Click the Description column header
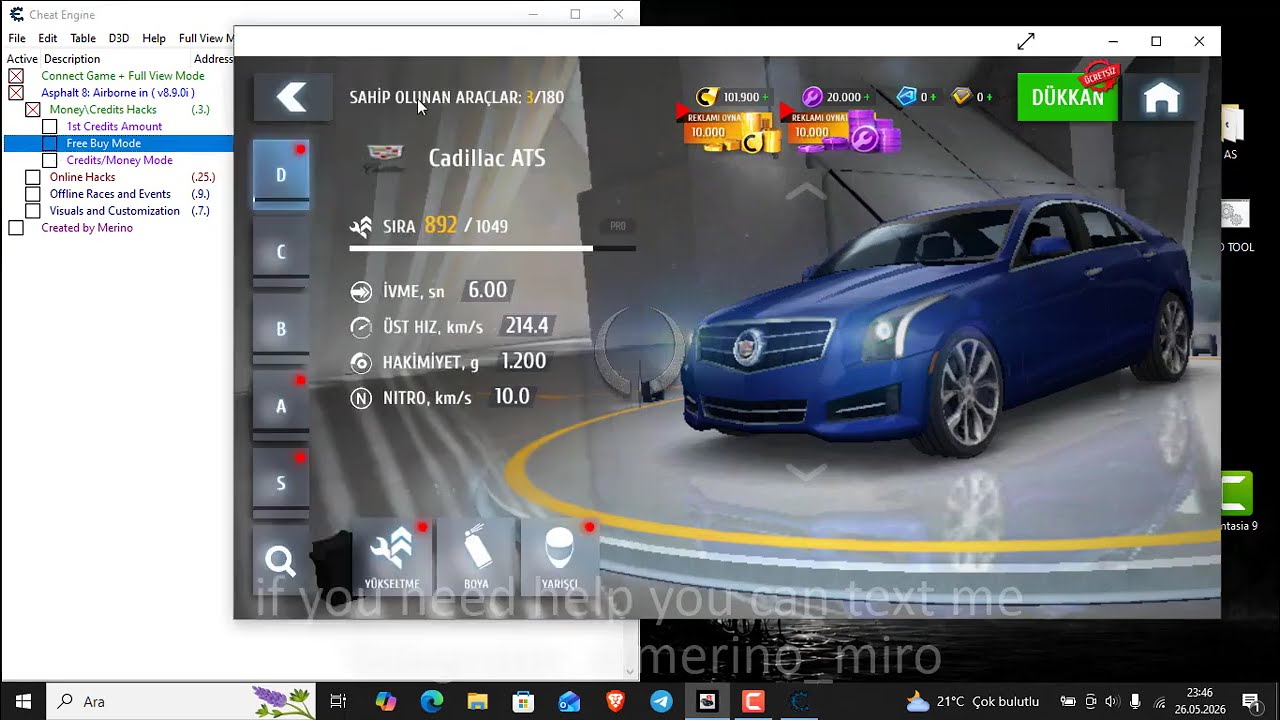Screen dimensions: 1280x720 [71, 59]
